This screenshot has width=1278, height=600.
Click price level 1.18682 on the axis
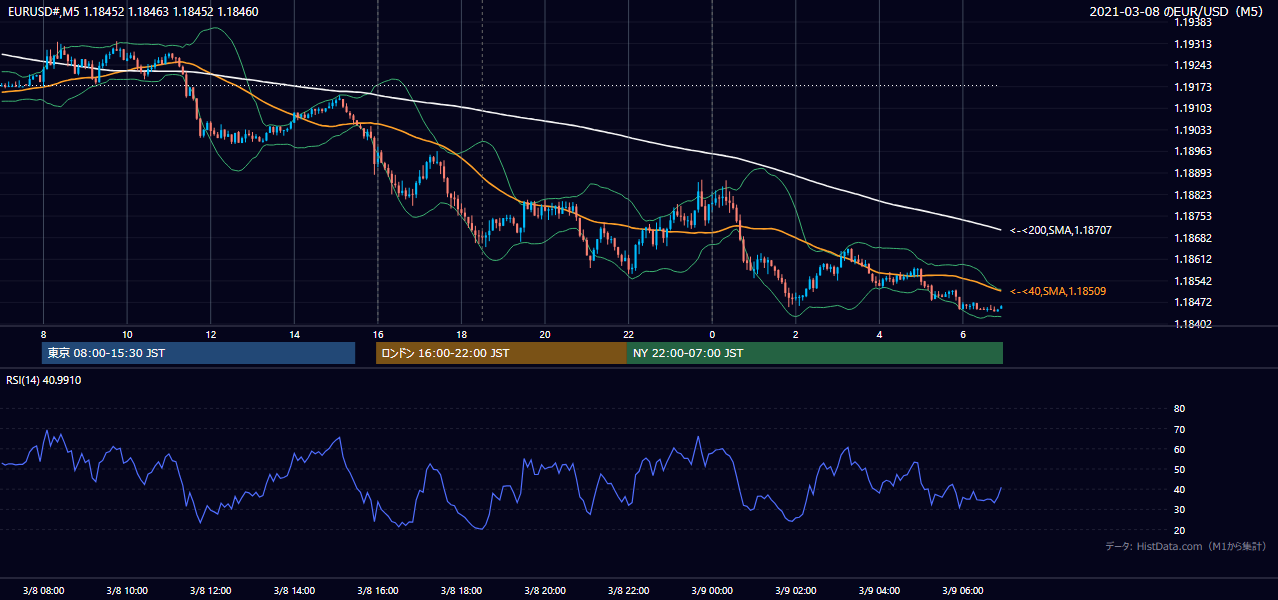1193,238
